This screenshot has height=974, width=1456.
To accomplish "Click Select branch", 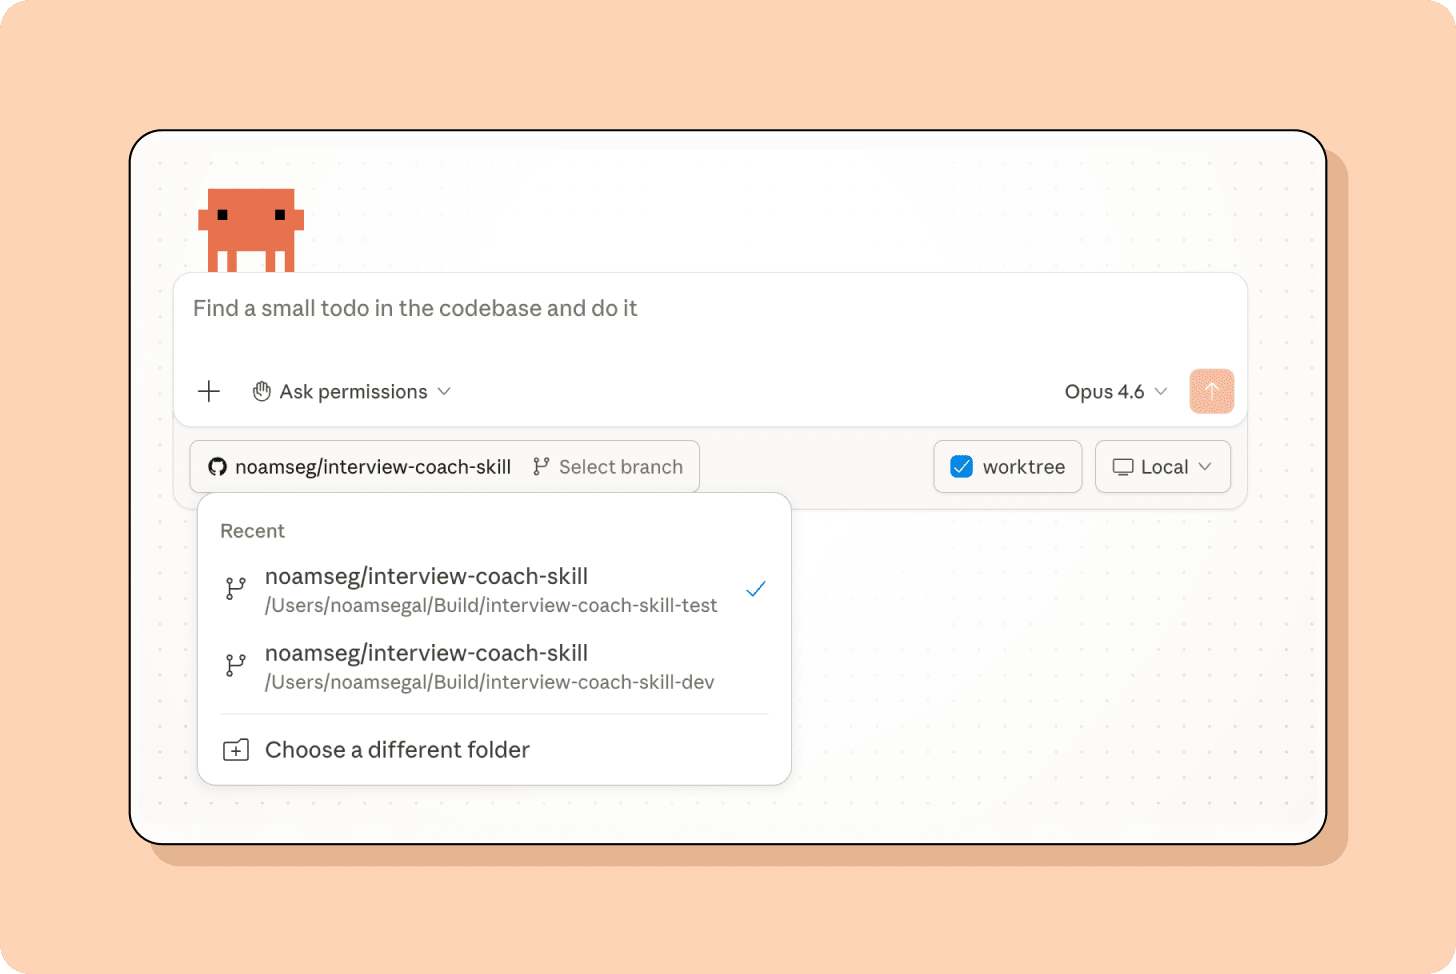I will point(608,467).
